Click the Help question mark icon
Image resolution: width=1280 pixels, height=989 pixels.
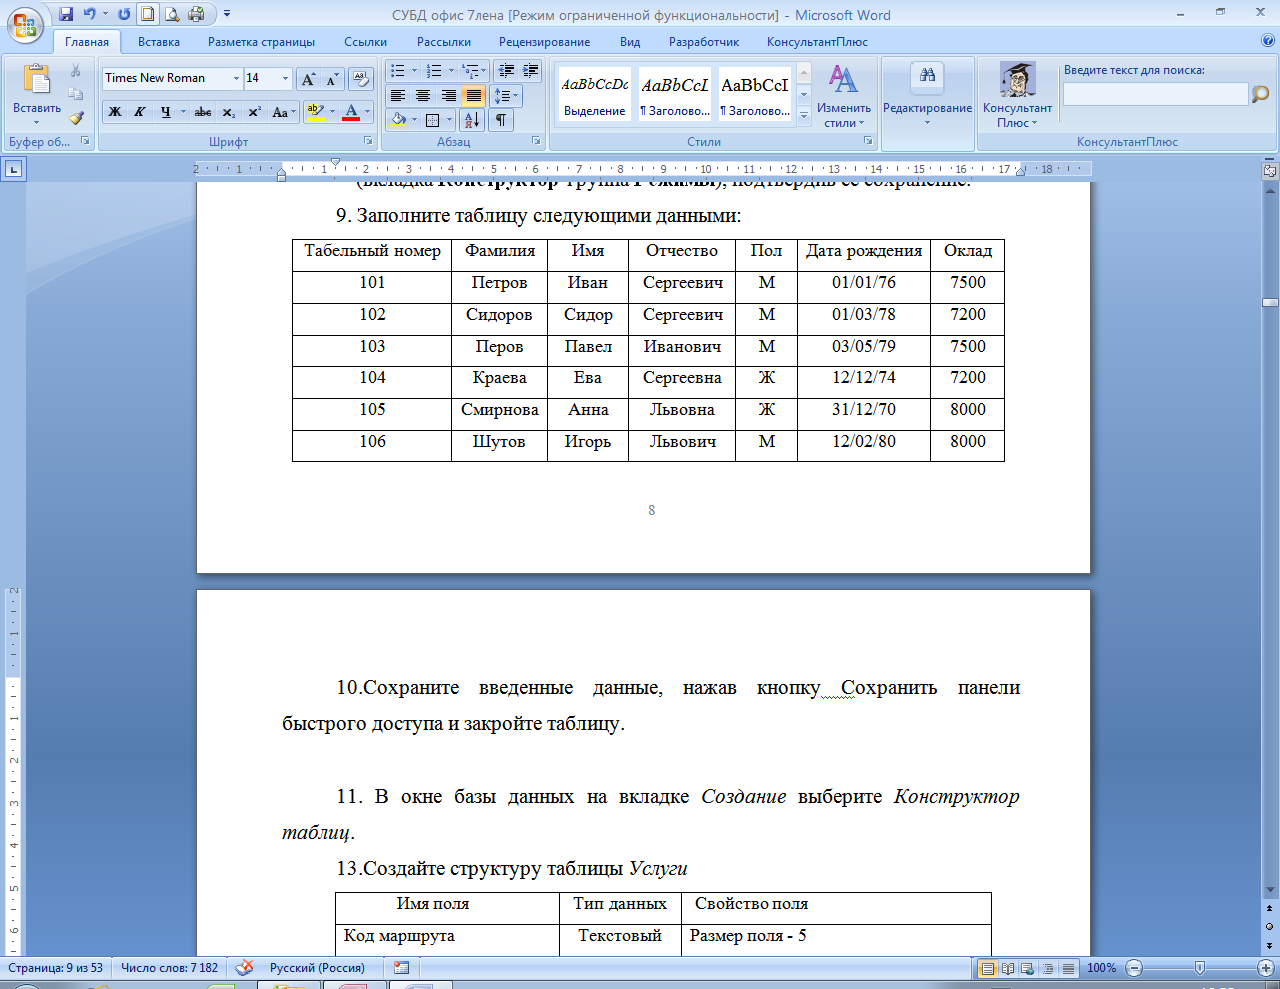pyautogui.click(x=1268, y=41)
